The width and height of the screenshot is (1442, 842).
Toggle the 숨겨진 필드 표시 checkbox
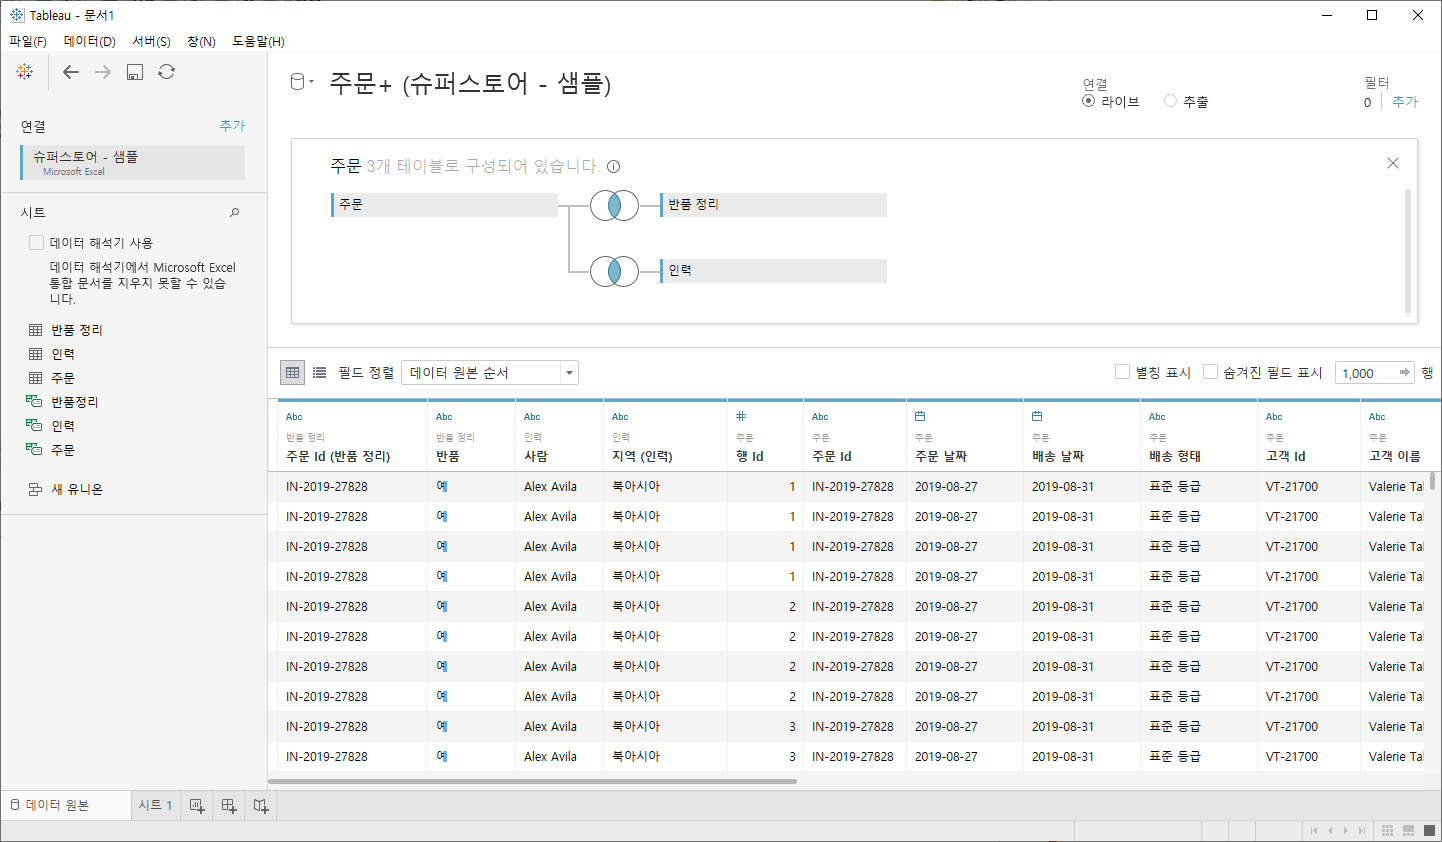pyautogui.click(x=1210, y=372)
